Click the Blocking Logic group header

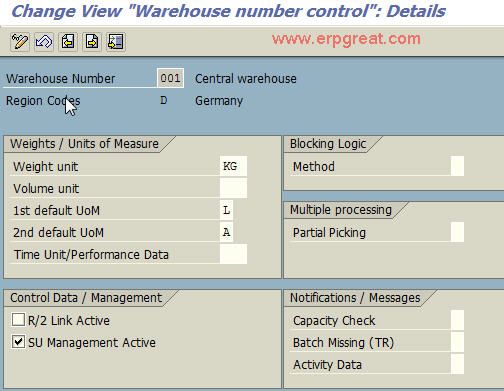coord(328,144)
